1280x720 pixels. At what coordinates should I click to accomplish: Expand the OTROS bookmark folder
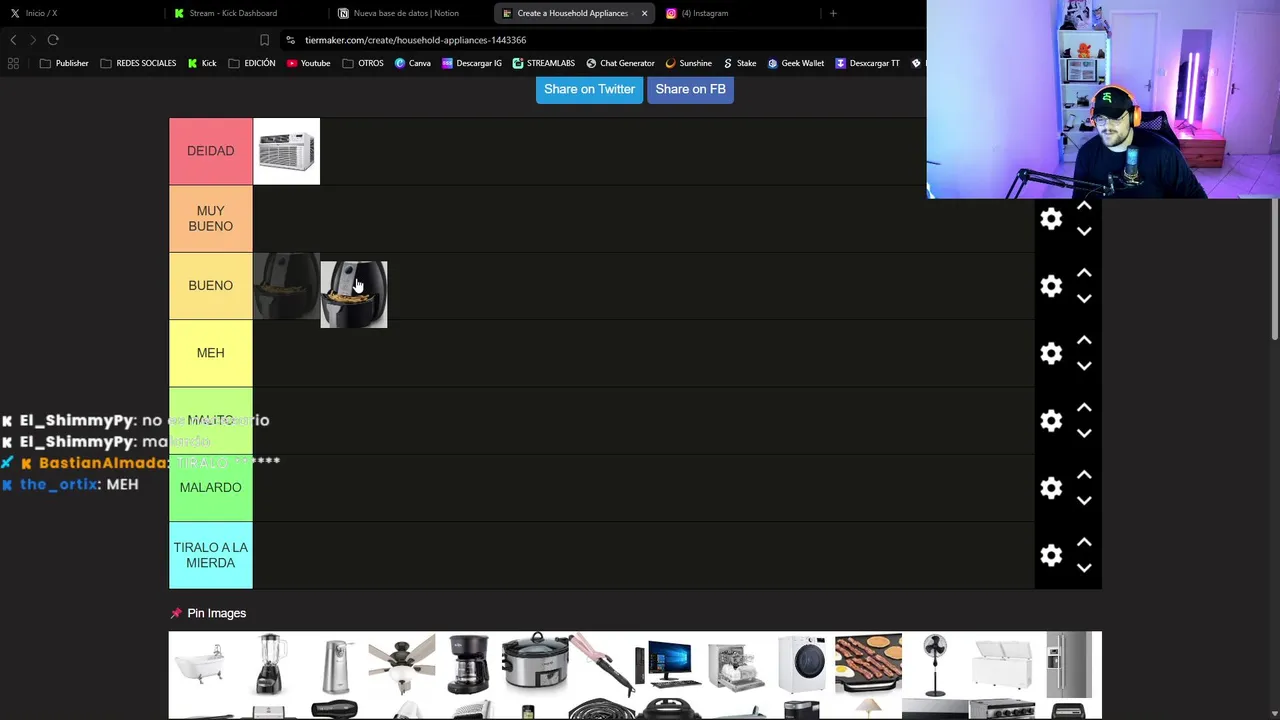(363, 63)
